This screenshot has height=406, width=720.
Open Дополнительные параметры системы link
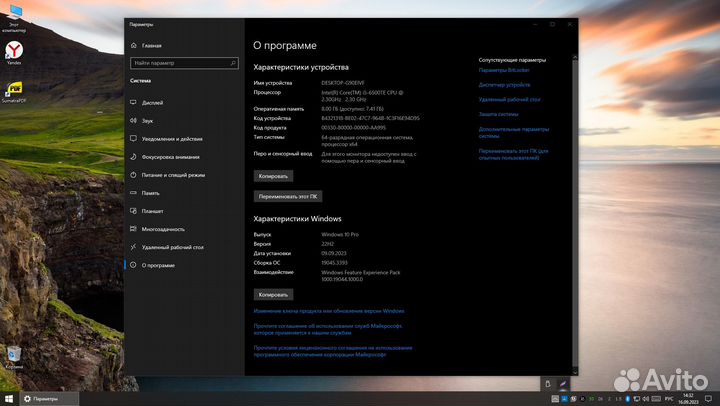(513, 132)
